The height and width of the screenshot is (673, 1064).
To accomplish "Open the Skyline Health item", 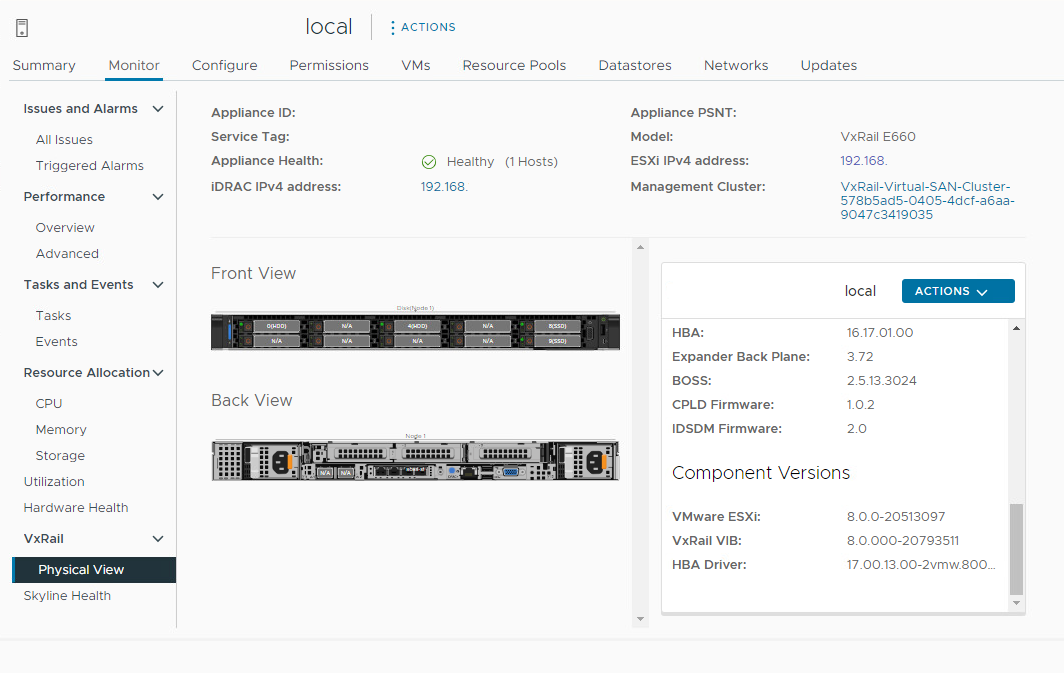I will coord(67,596).
